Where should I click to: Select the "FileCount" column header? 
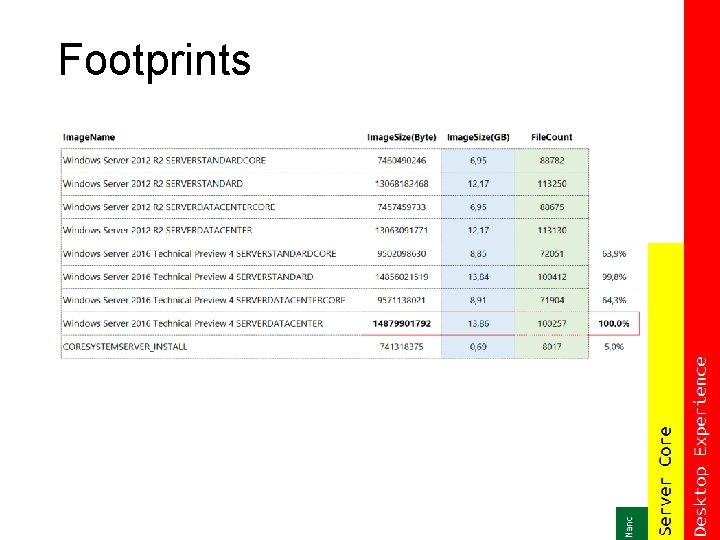[551, 137]
